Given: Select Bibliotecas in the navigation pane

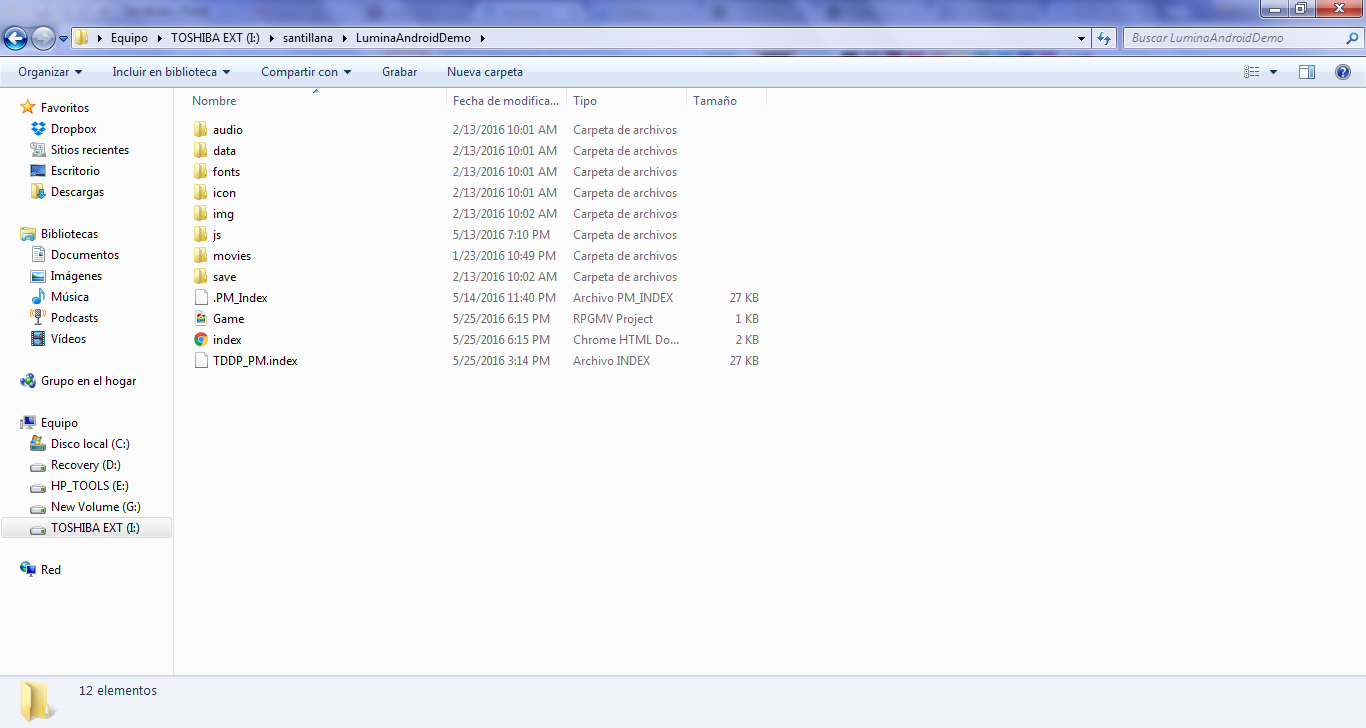Looking at the screenshot, I should pos(70,234).
